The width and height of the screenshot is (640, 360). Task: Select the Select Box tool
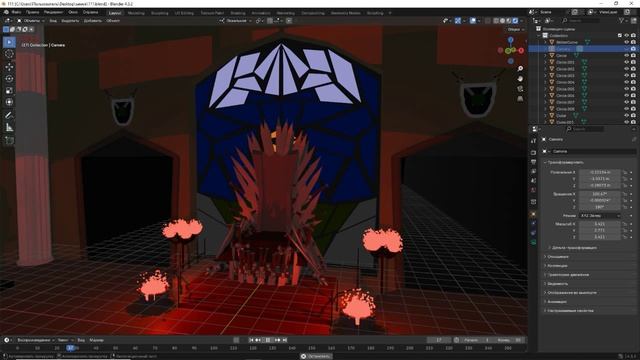(9, 42)
